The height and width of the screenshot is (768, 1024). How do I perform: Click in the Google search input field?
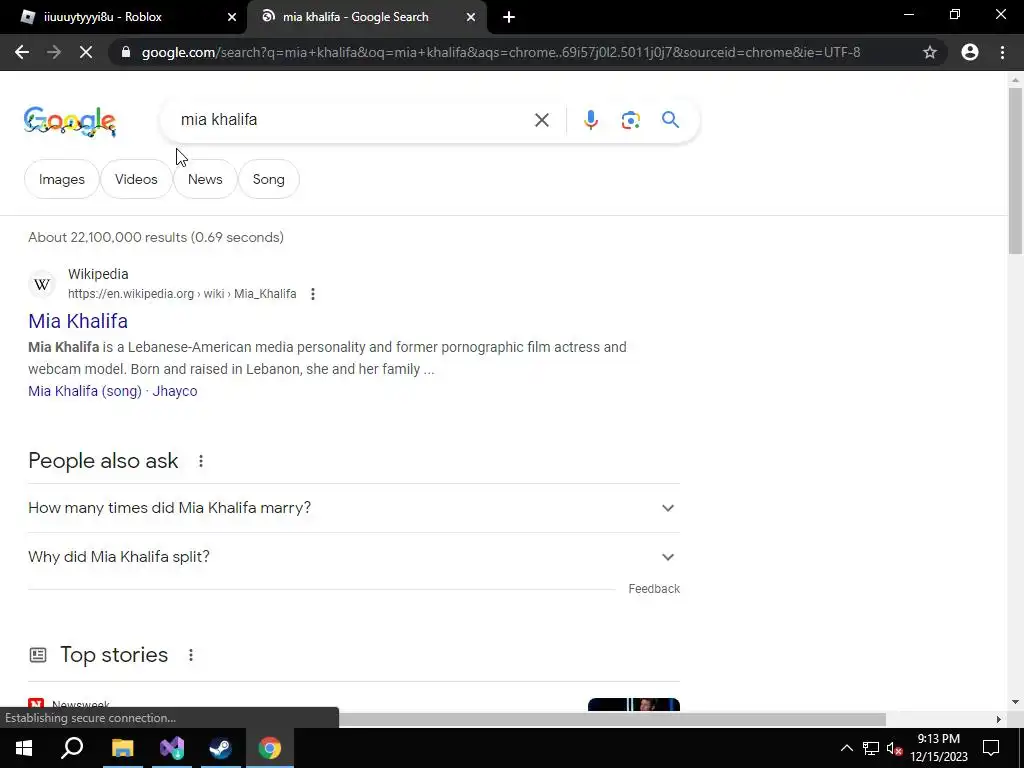click(x=353, y=120)
